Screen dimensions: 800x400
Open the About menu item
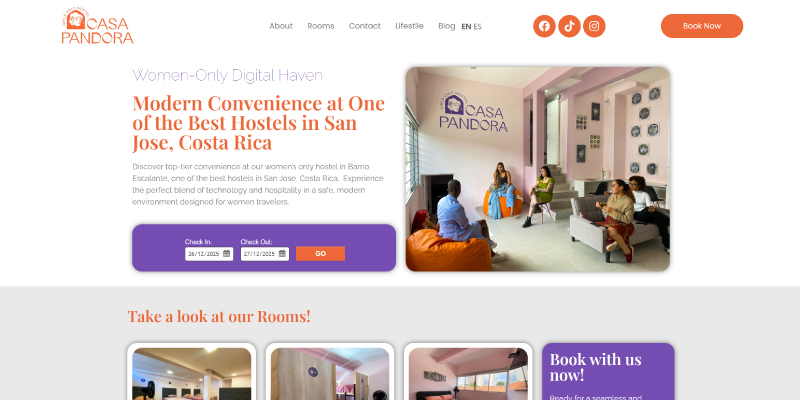point(281,26)
